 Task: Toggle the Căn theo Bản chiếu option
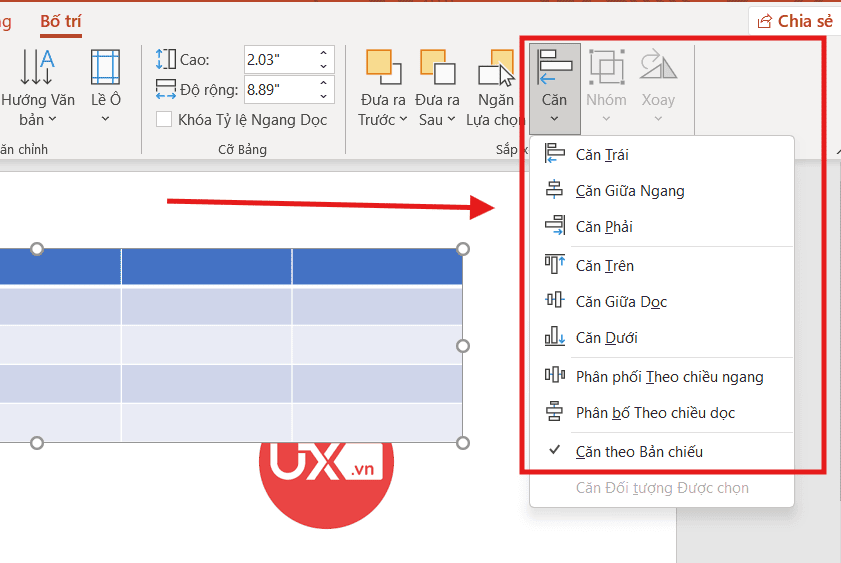(639, 451)
